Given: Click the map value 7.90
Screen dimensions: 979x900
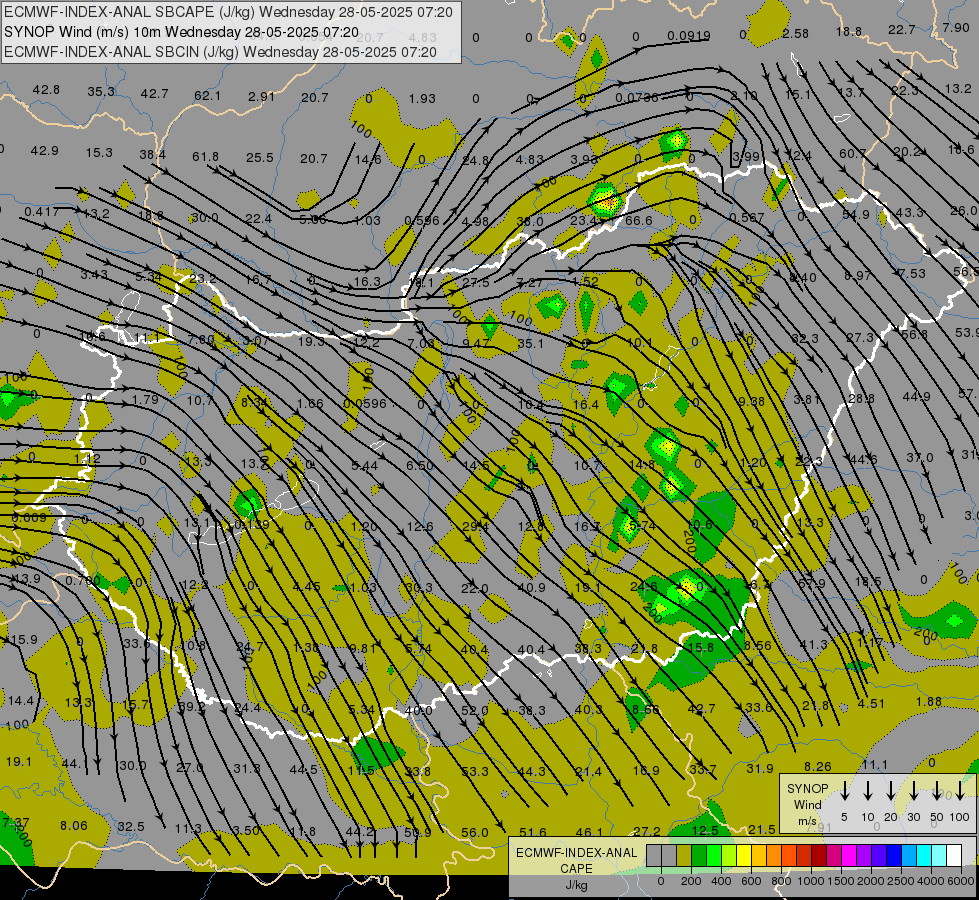Looking at the screenshot, I should pyautogui.click(x=956, y=27).
